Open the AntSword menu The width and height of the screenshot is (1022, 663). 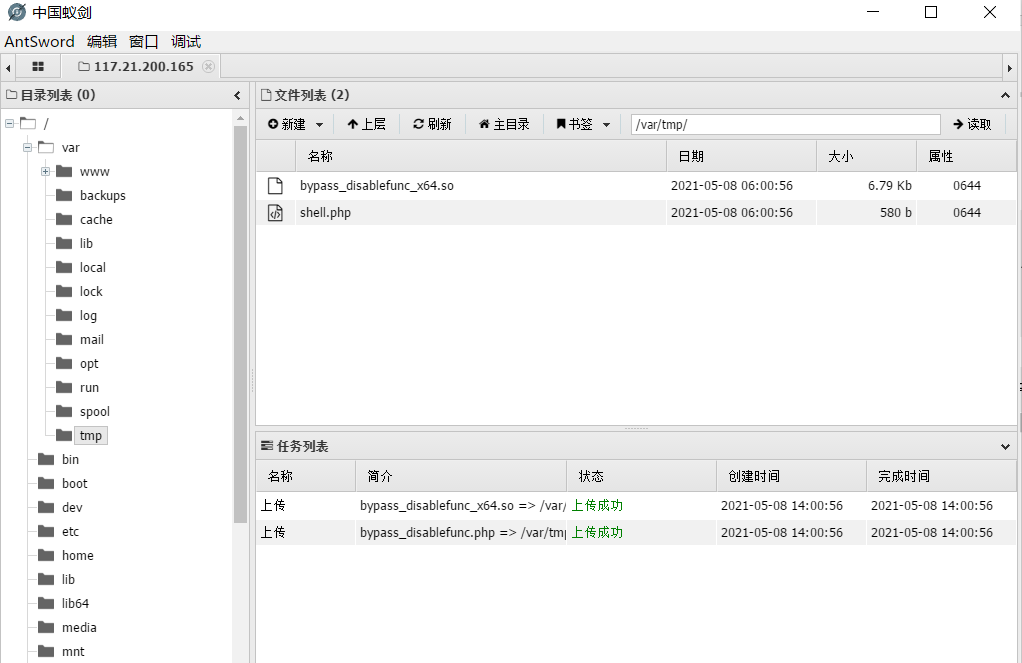pyautogui.click(x=40, y=42)
